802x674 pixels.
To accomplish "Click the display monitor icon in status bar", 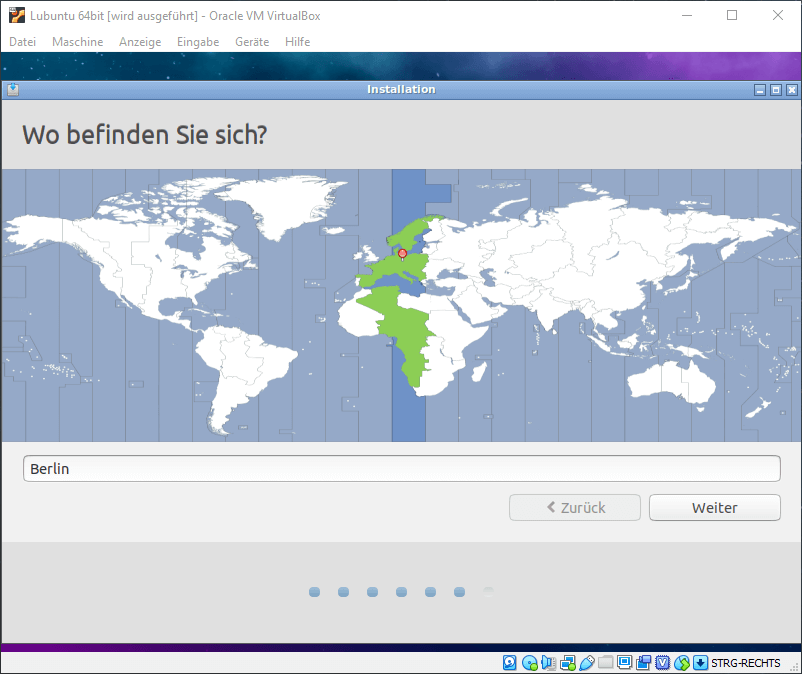I will coord(625,663).
